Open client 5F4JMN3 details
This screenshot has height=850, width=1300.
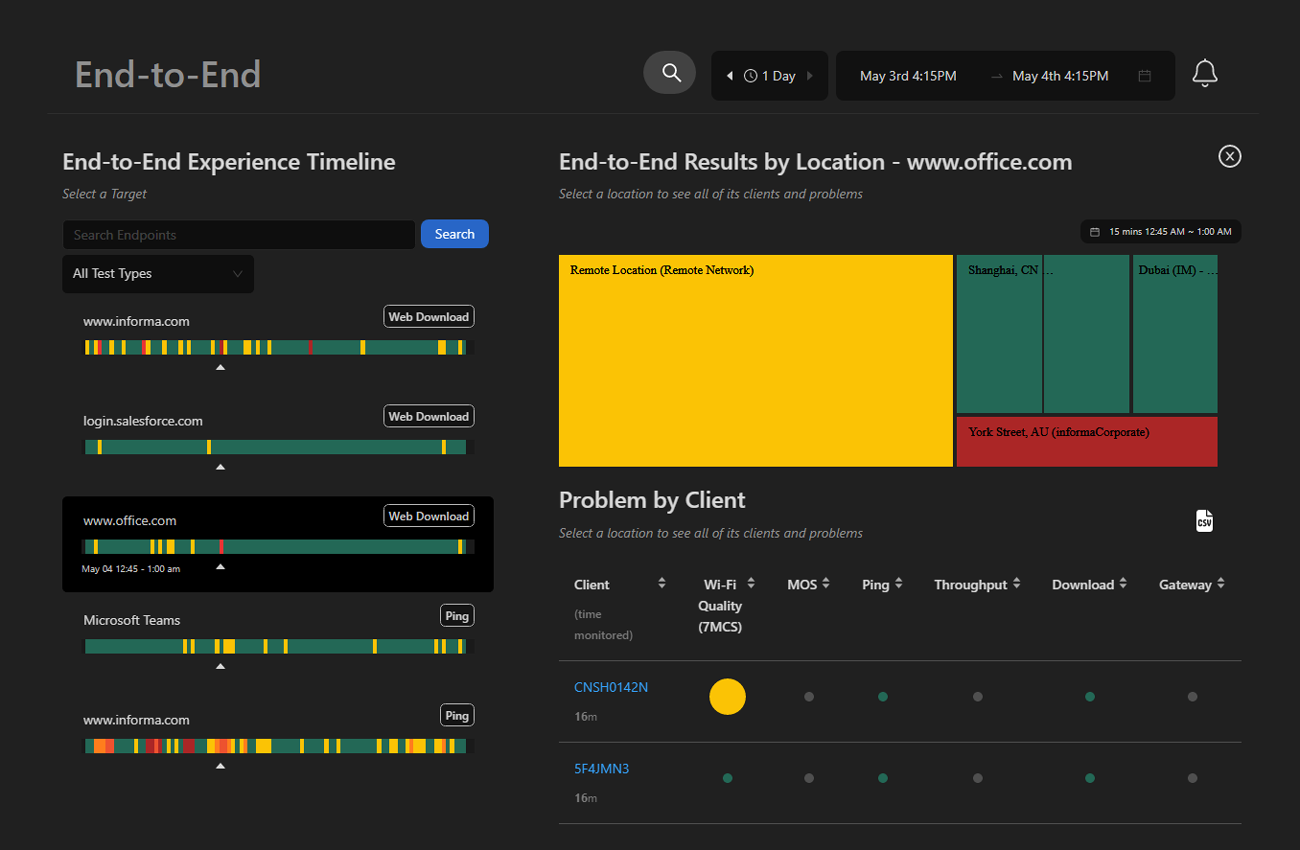tap(602, 768)
